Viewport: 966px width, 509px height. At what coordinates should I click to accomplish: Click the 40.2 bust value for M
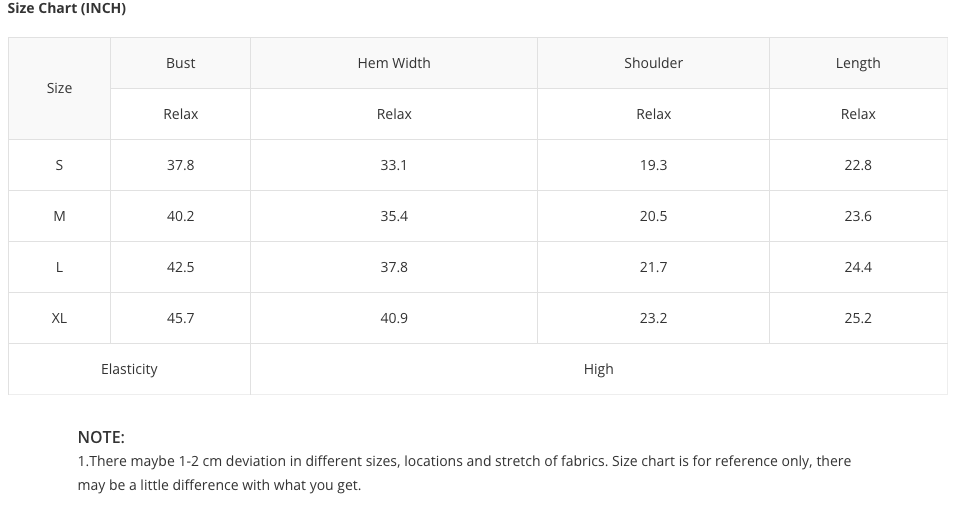pyautogui.click(x=180, y=216)
